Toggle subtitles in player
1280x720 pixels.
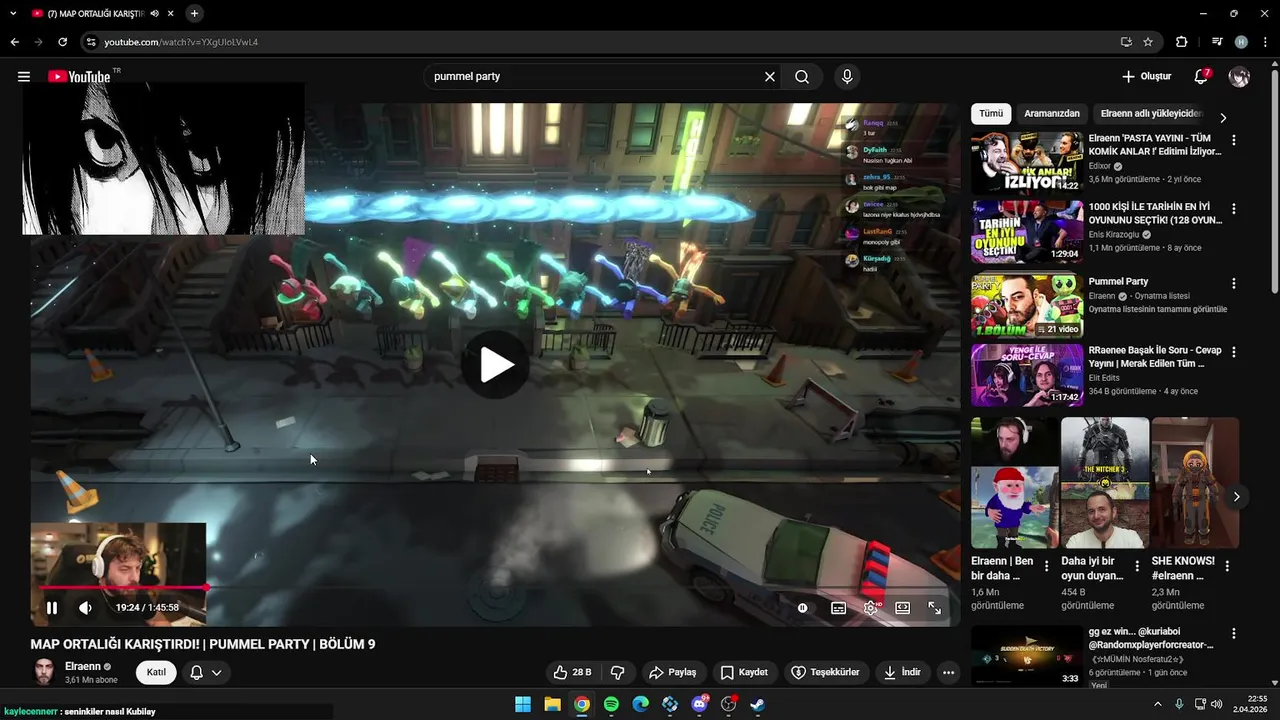click(x=838, y=607)
